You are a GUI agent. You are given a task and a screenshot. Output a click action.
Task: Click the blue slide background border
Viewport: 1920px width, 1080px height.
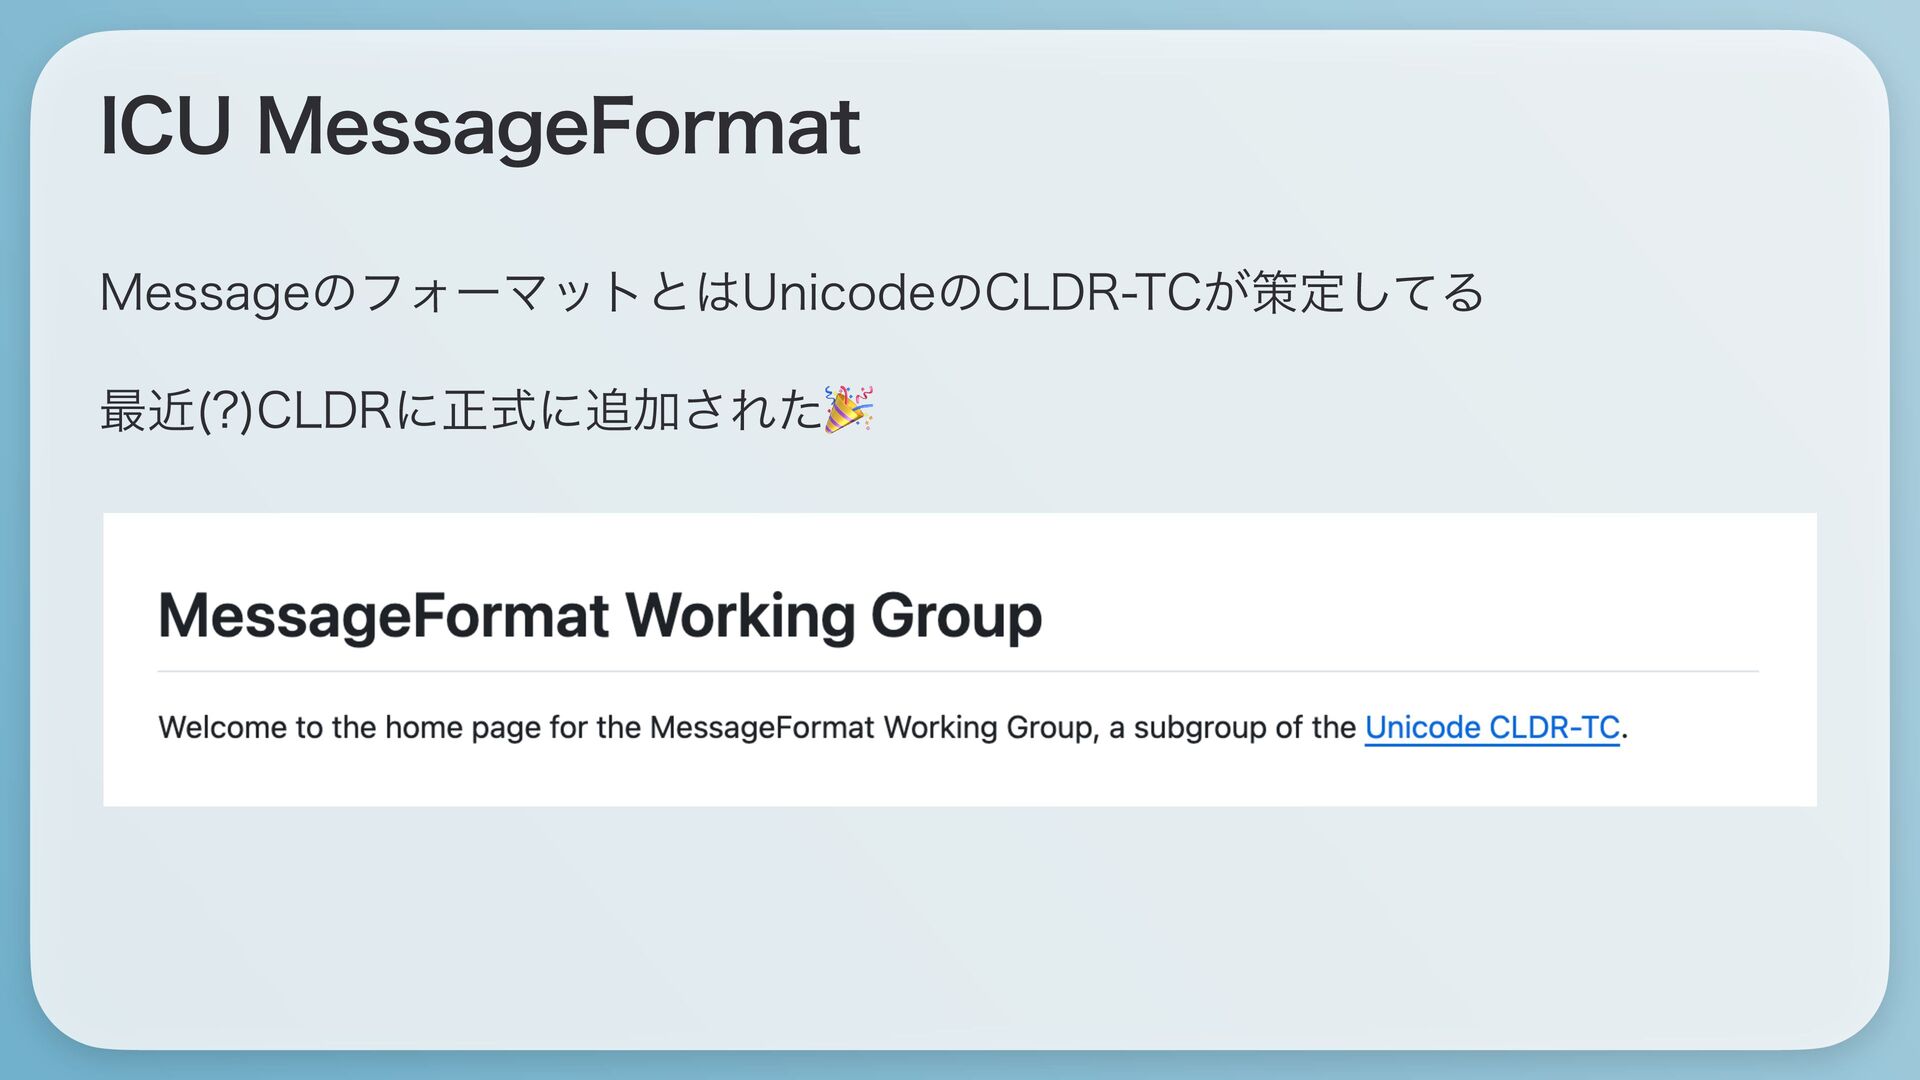coord(12,540)
